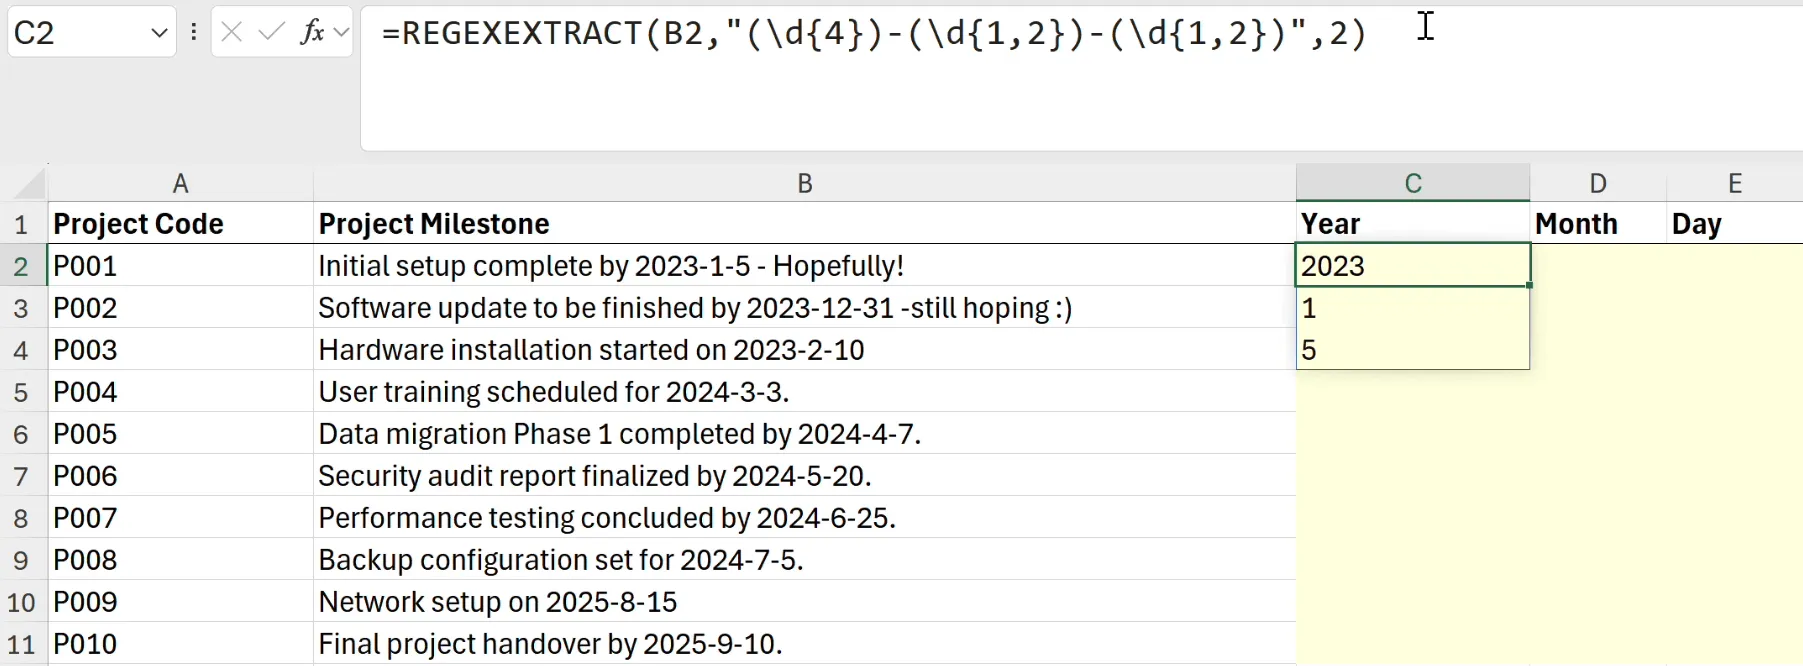Click cell containing P006 project code
This screenshot has width=1803, height=666.
180,476
